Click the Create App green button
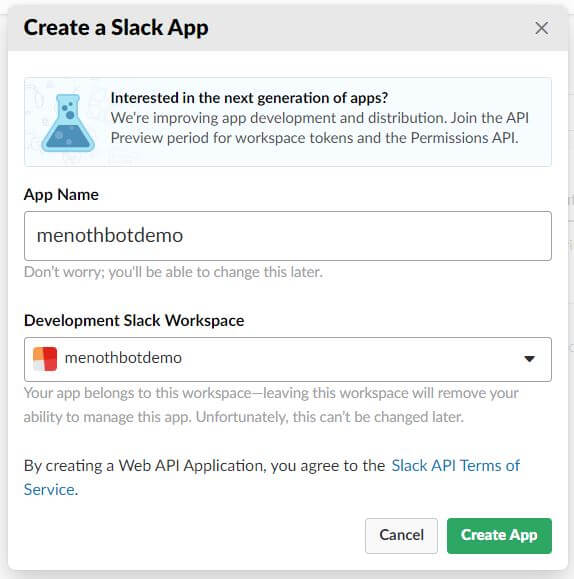This screenshot has height=579, width=574. (499, 535)
